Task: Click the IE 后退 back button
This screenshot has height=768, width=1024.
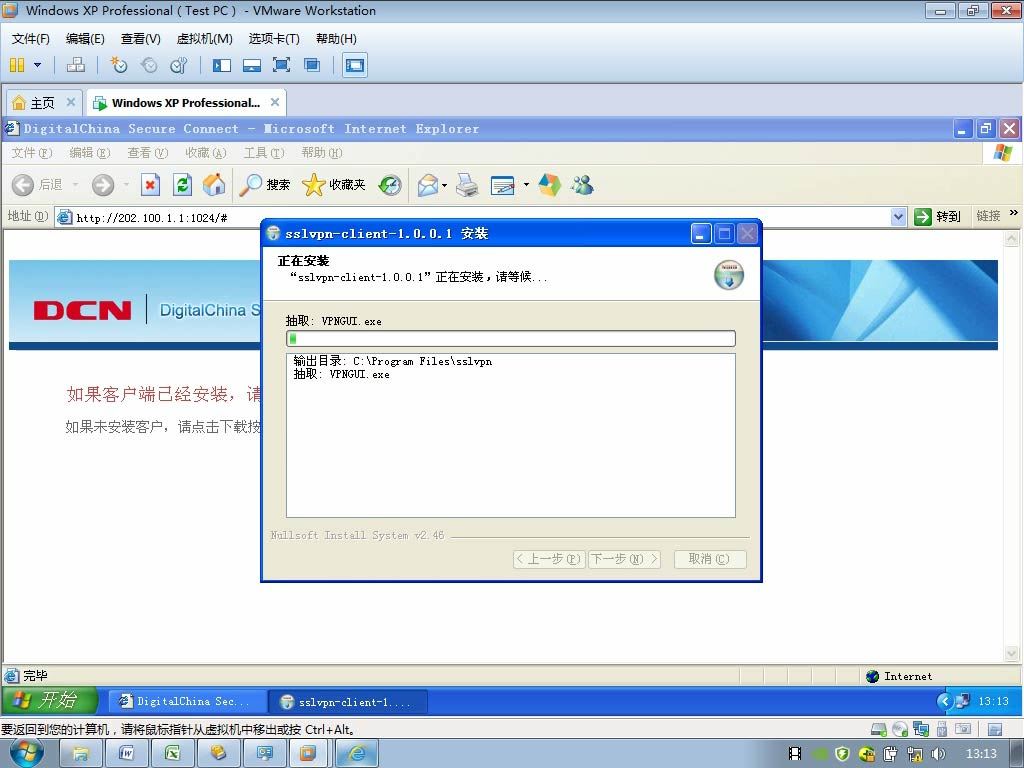Action: point(37,185)
